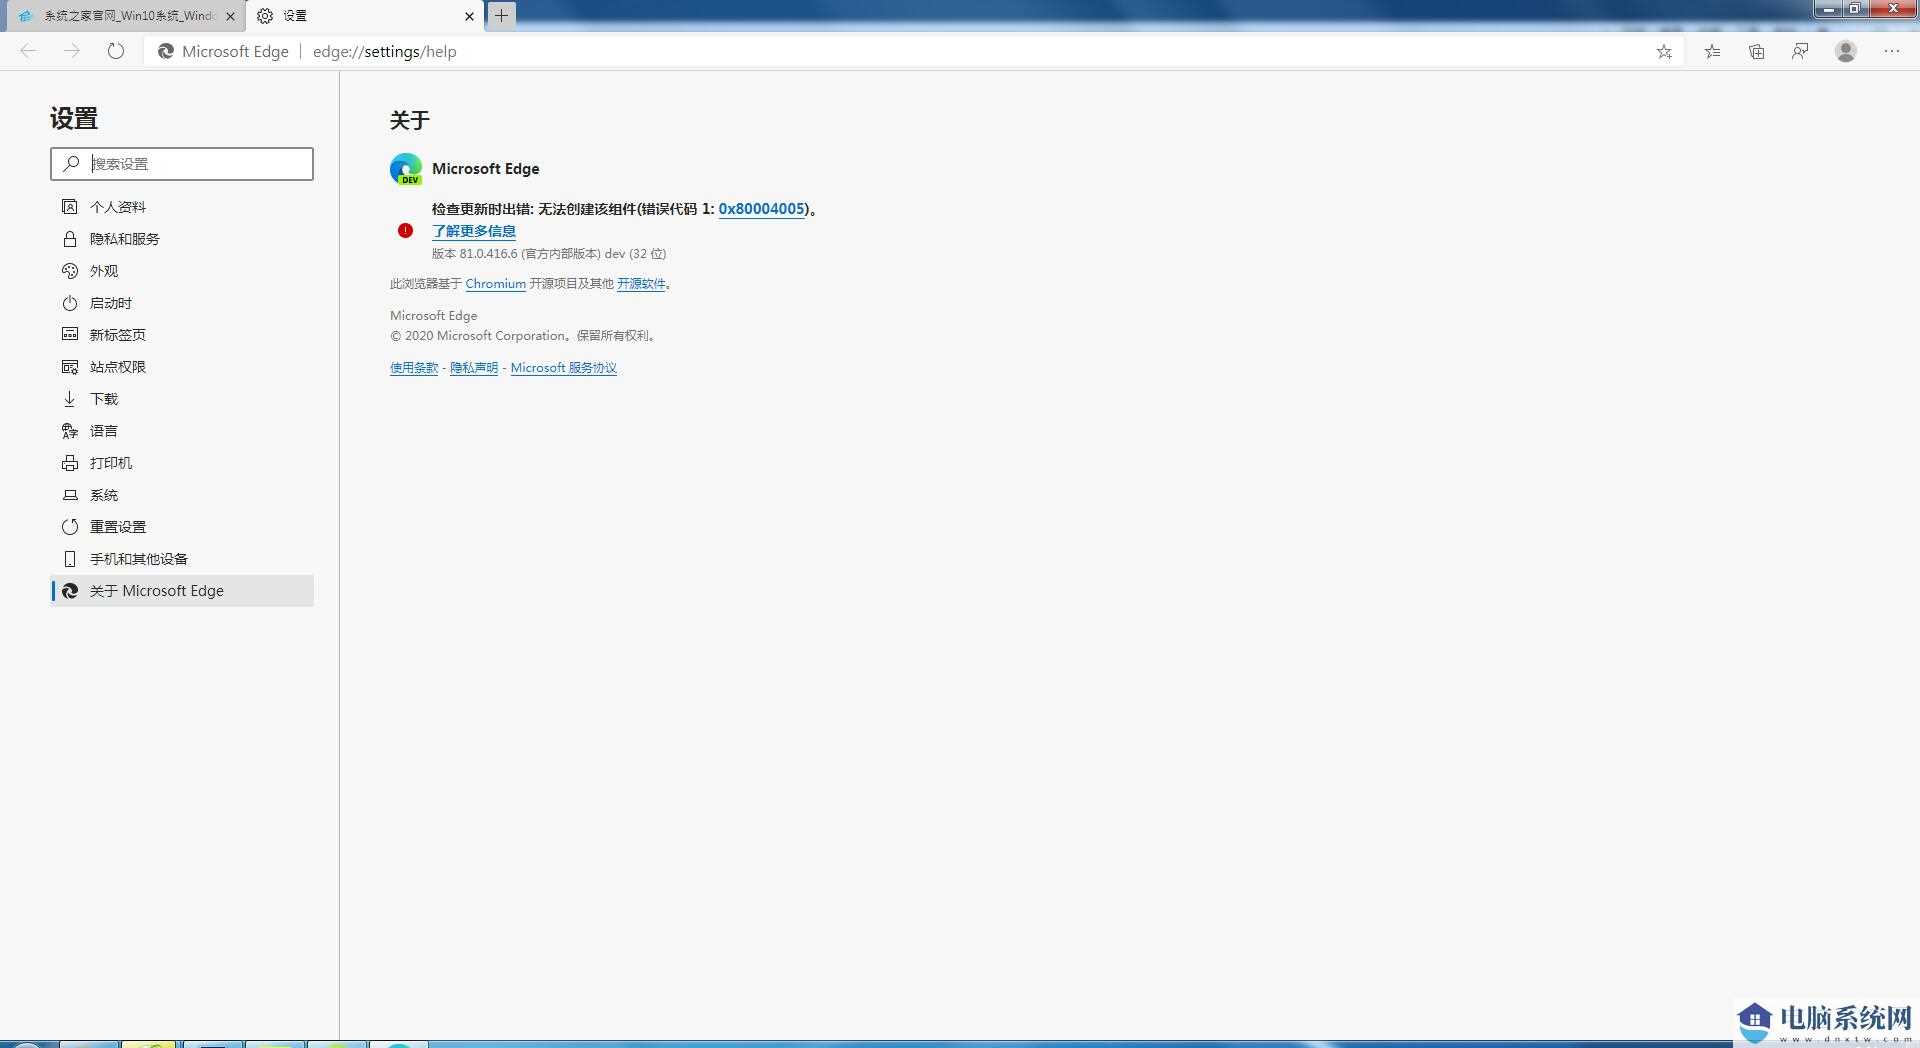
Task: Select the 设置 tab
Action: (364, 16)
